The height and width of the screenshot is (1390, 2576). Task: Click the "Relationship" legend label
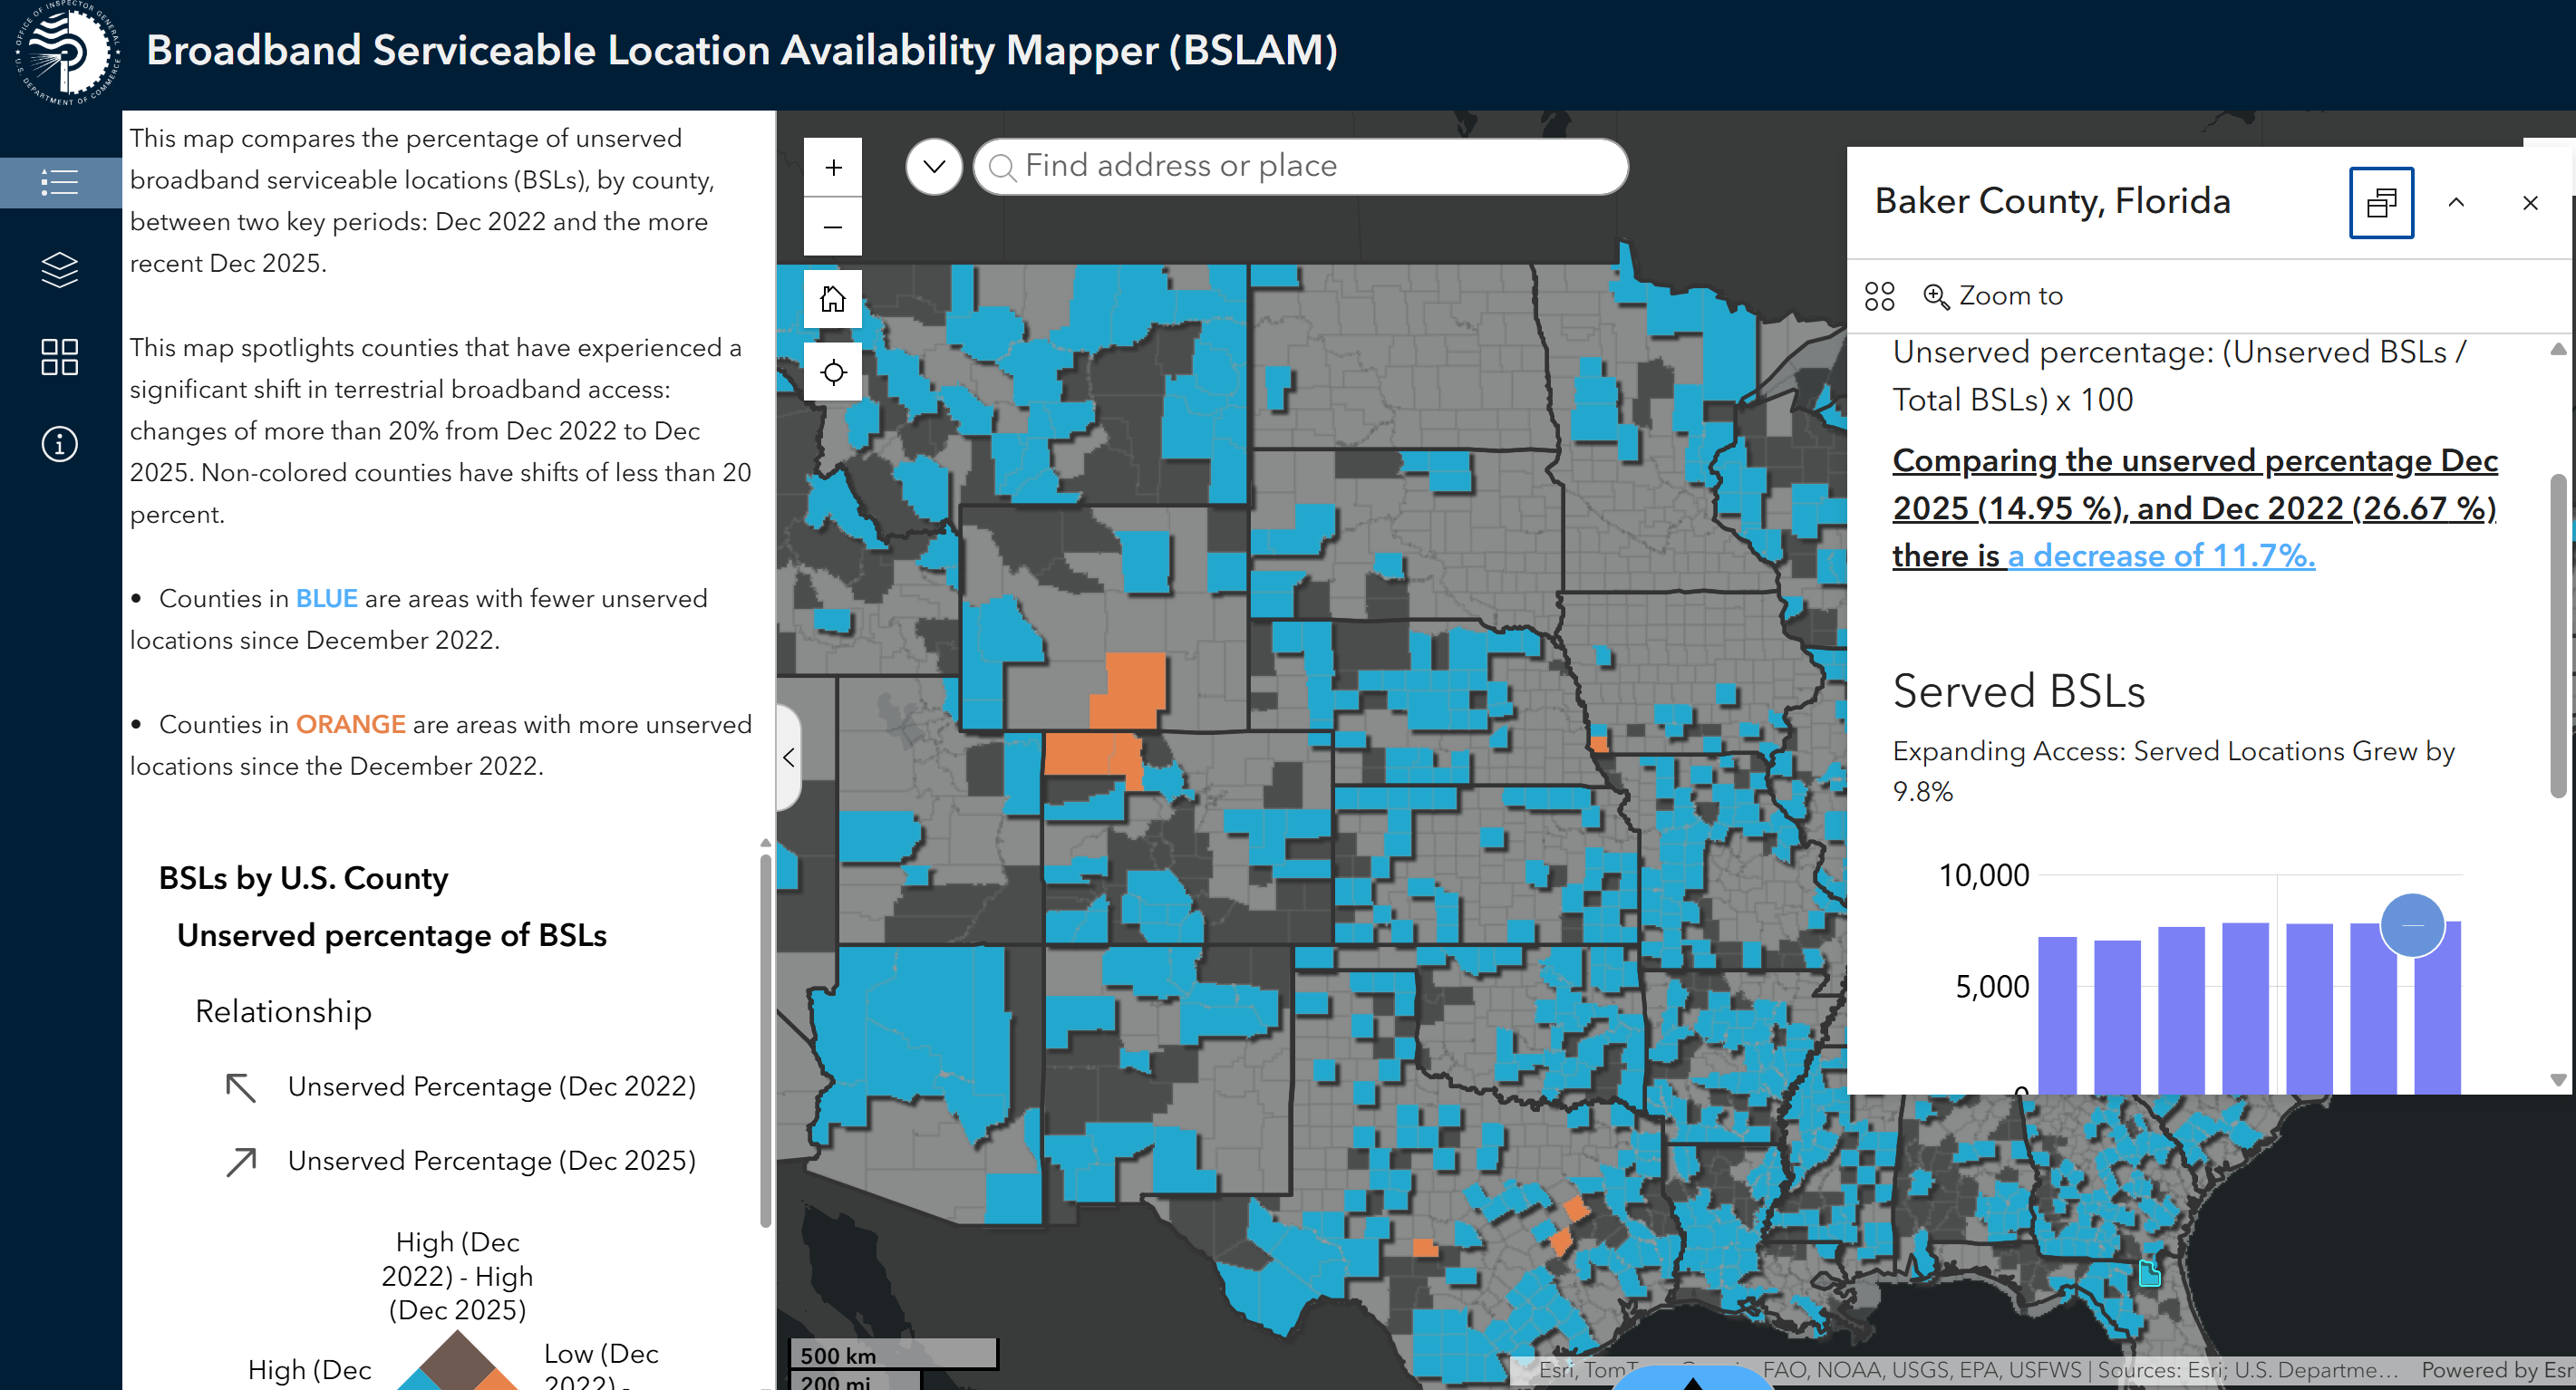pos(283,1011)
